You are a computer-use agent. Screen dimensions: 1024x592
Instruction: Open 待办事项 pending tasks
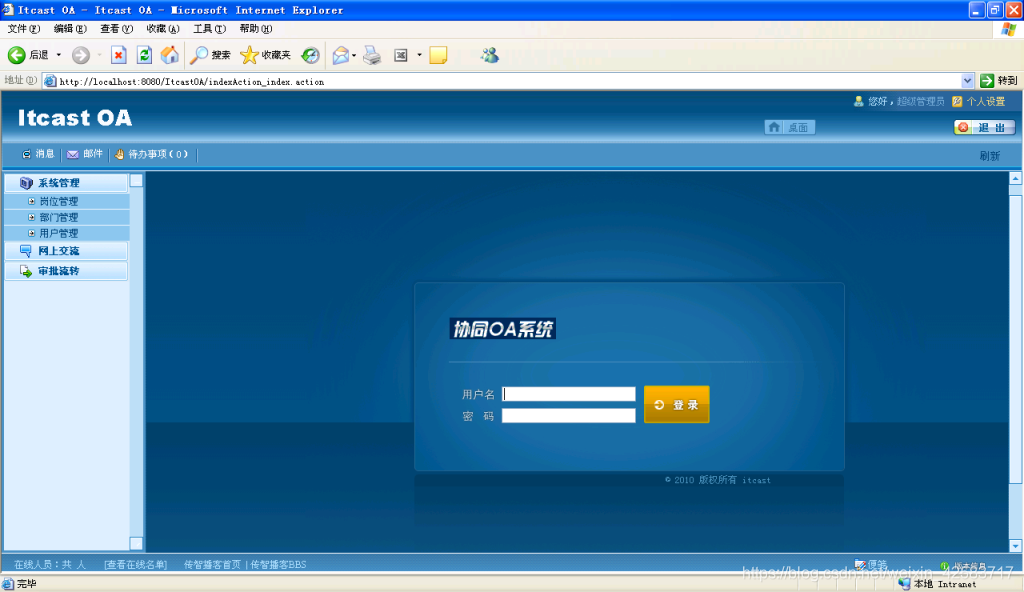pyautogui.click(x=152, y=154)
